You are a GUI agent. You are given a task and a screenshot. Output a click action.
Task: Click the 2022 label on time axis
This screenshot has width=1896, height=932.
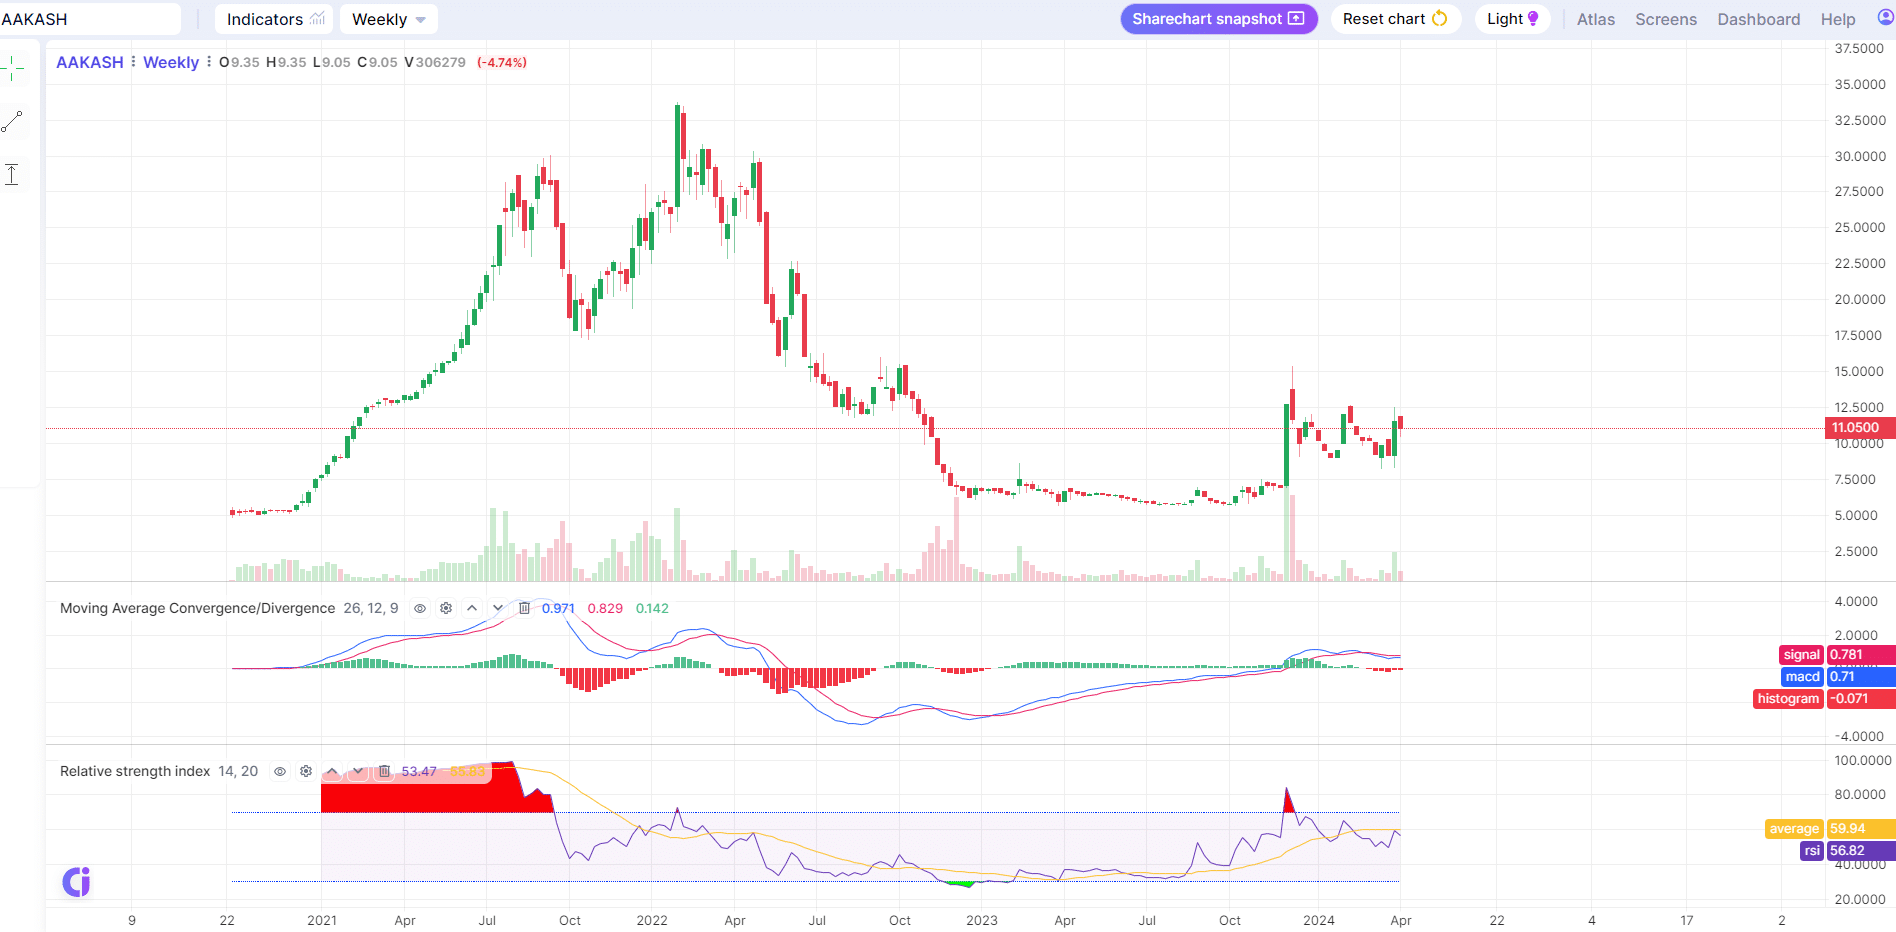coord(652,920)
